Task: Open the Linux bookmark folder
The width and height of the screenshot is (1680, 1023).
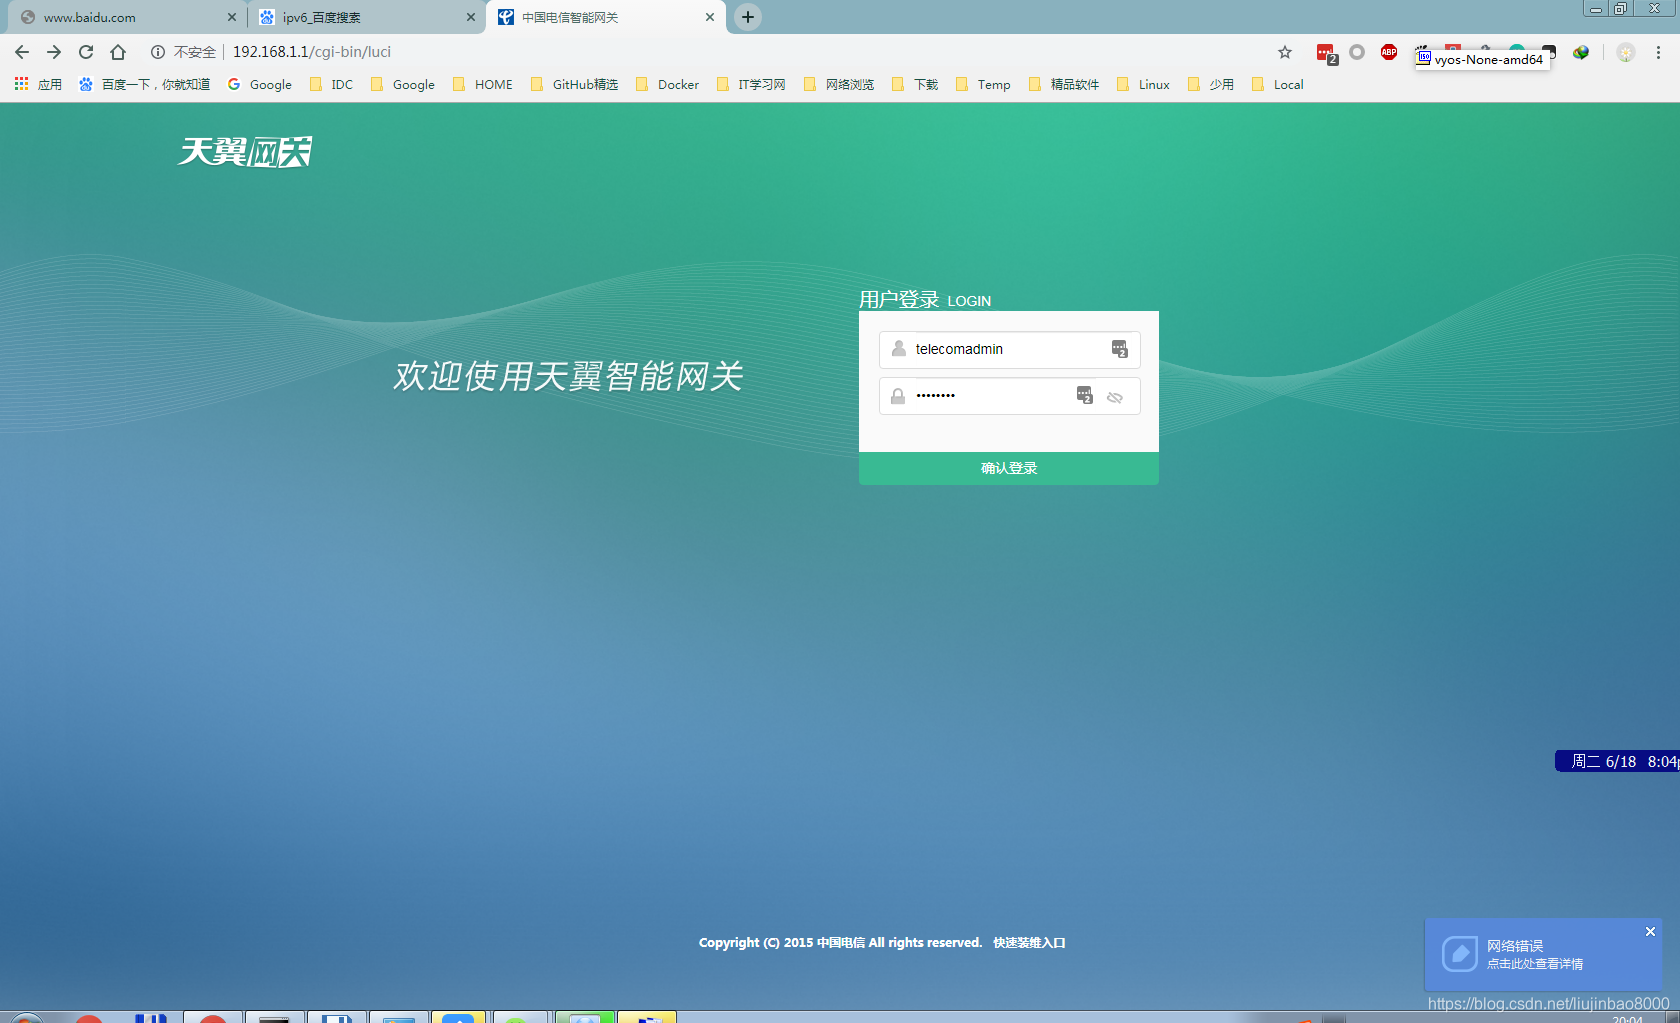Action: click(1143, 84)
